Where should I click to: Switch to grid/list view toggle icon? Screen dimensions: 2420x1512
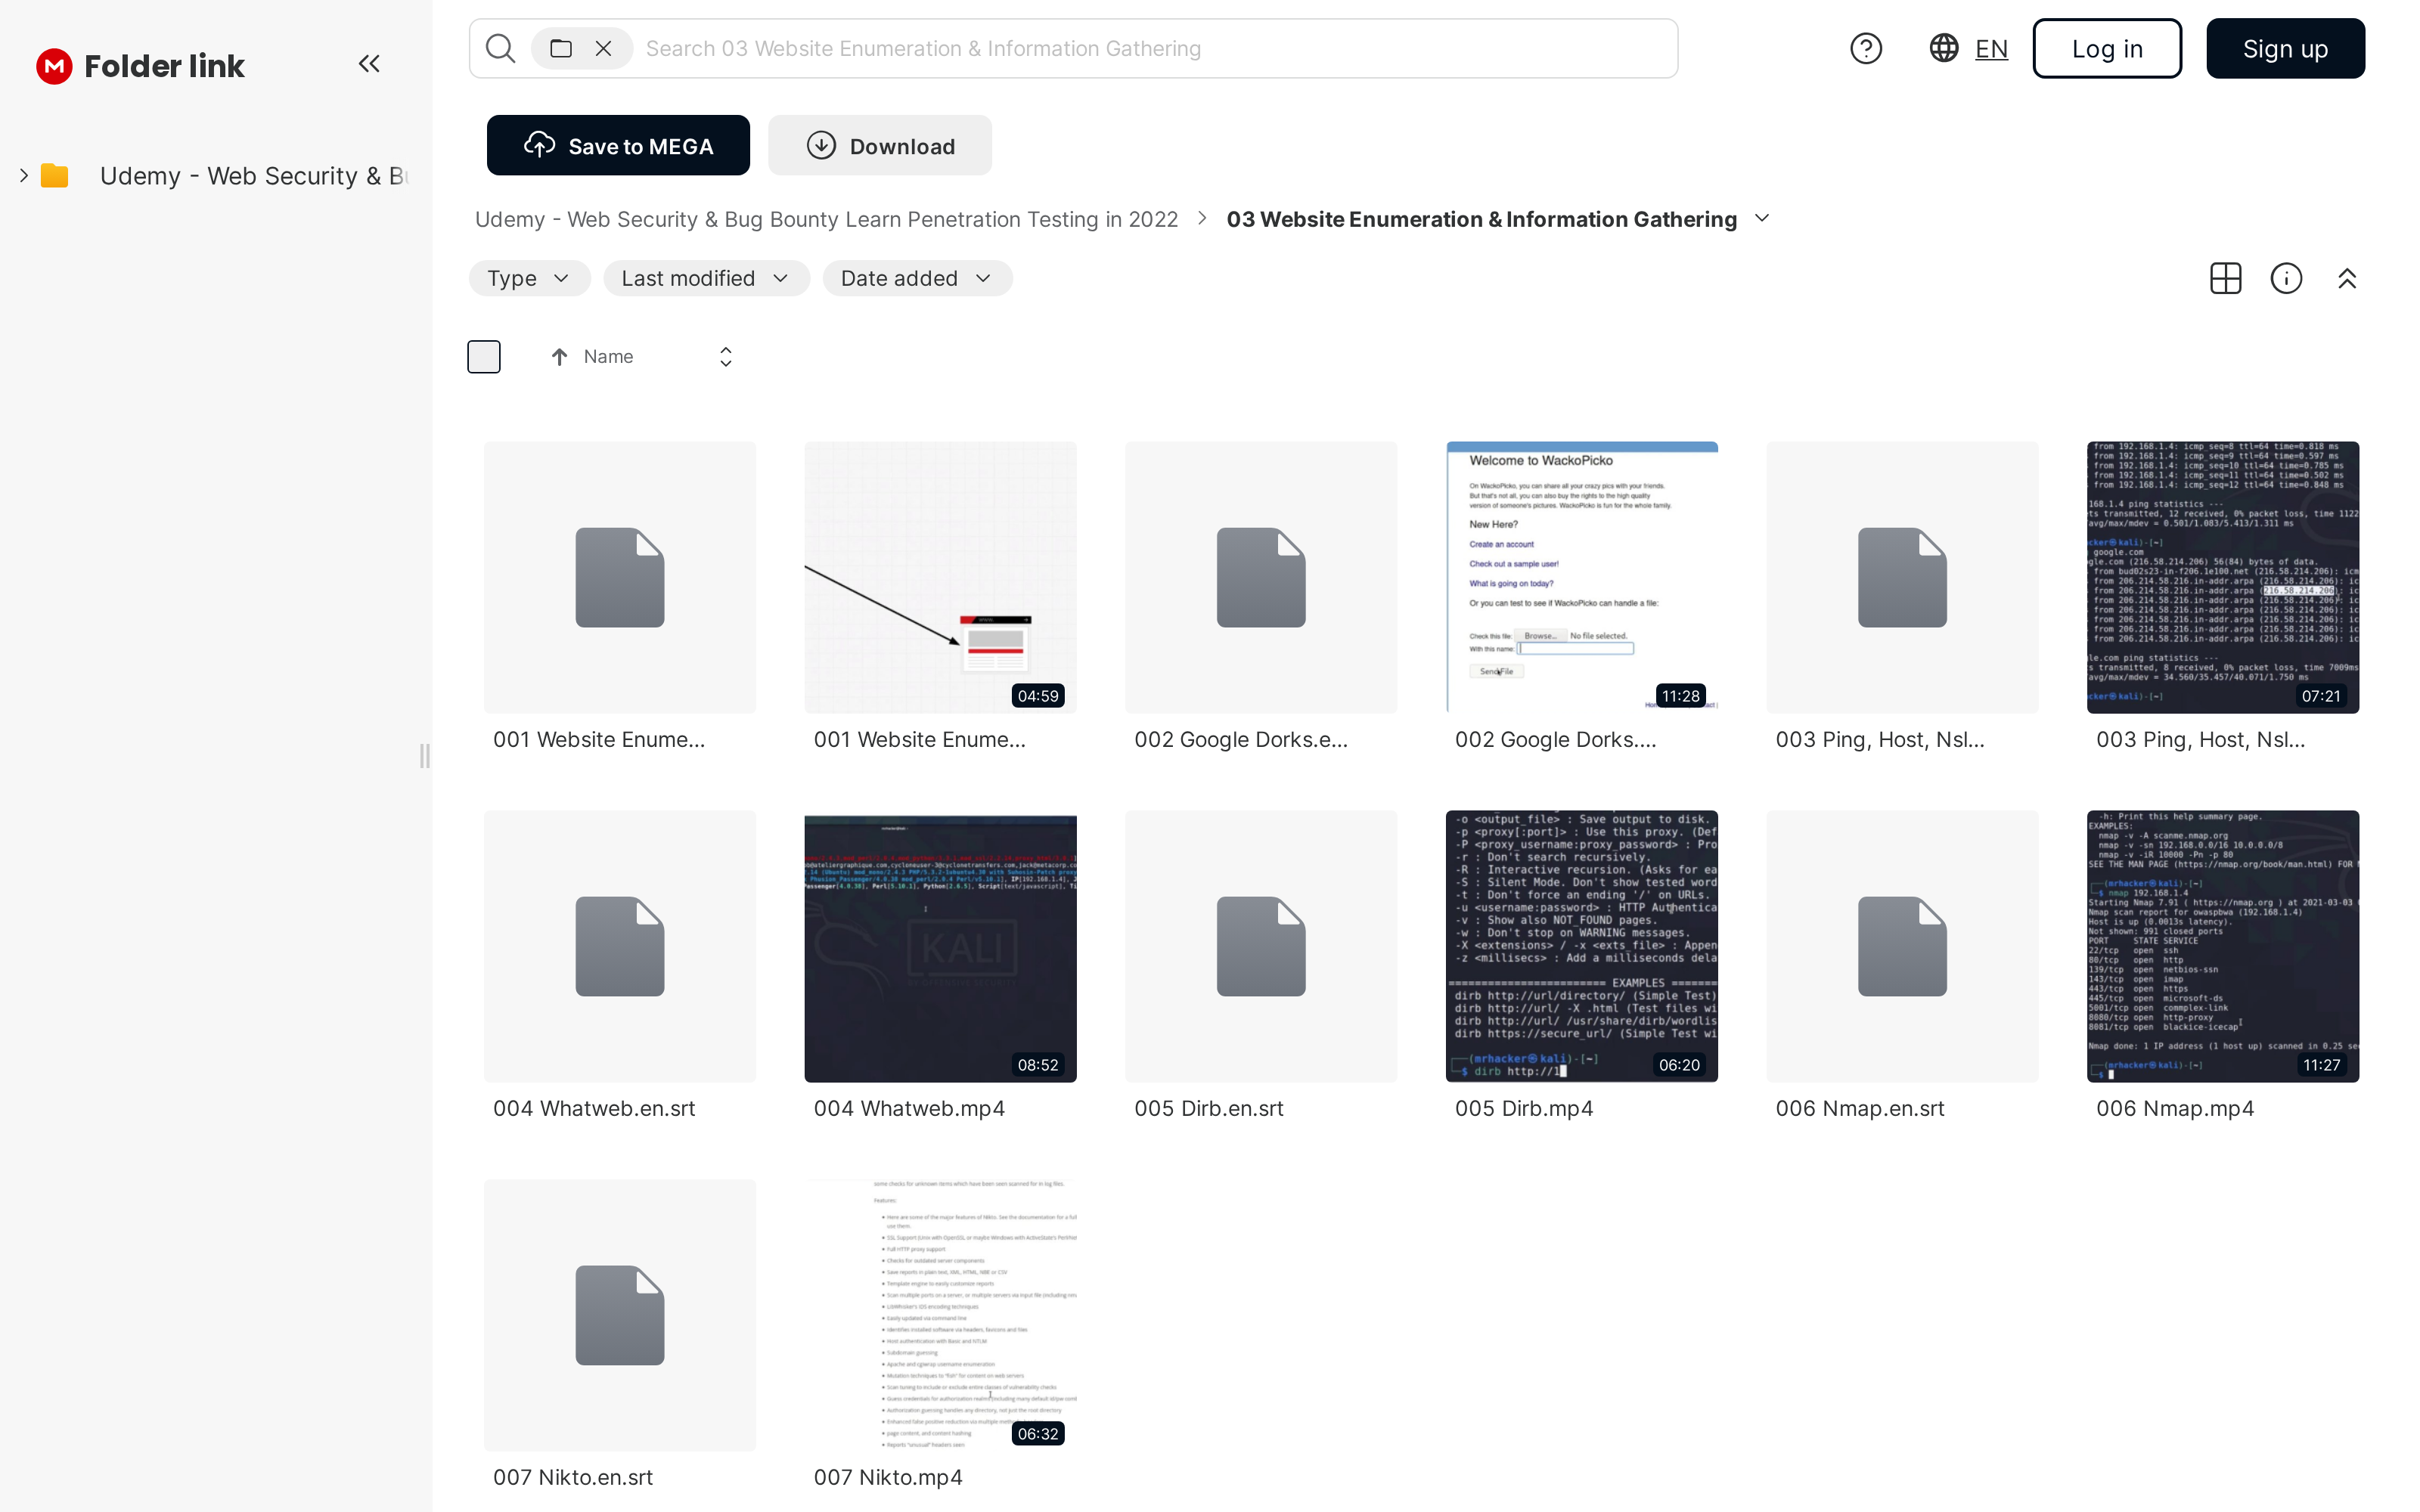[2226, 278]
